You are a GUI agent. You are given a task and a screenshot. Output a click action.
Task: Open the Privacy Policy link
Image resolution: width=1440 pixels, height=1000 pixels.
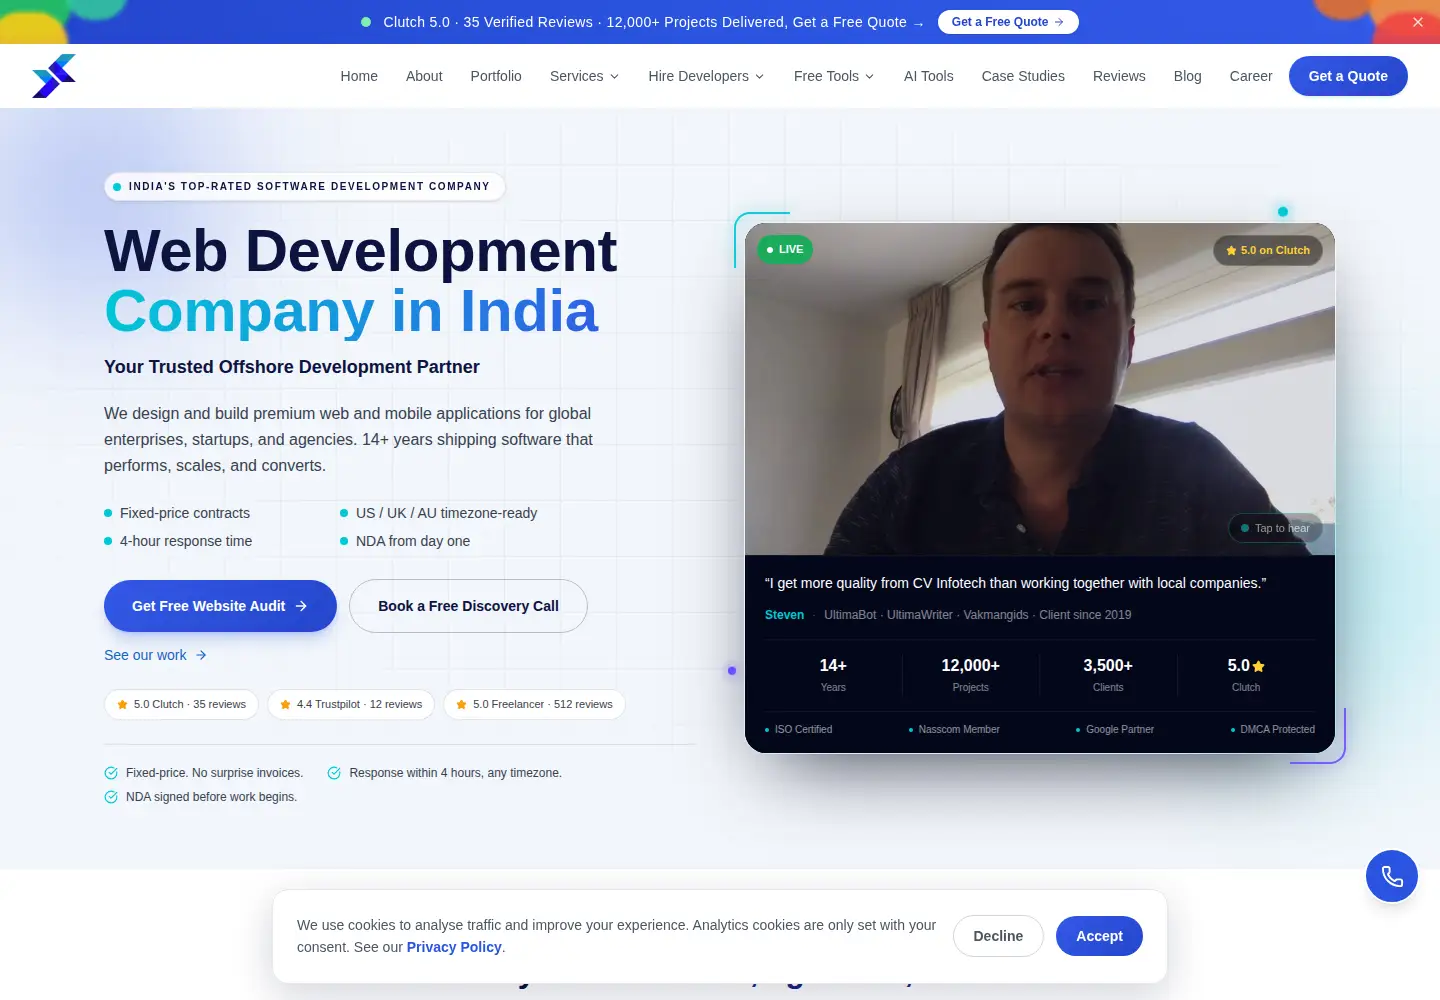pyautogui.click(x=454, y=947)
